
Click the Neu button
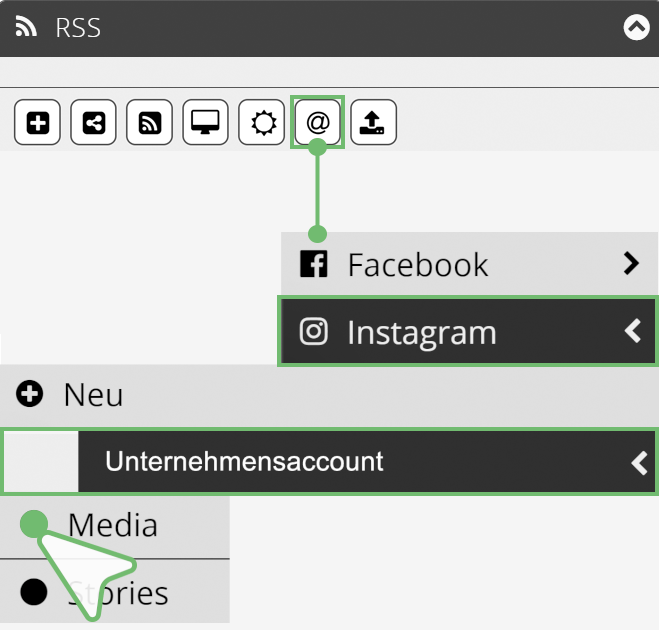(x=93, y=395)
